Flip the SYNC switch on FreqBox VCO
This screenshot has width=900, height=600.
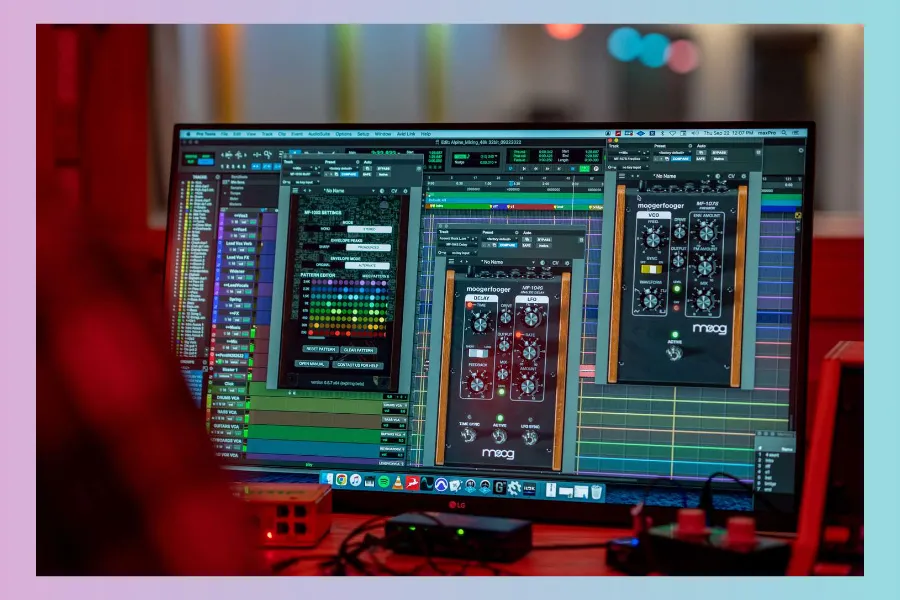pos(651,270)
